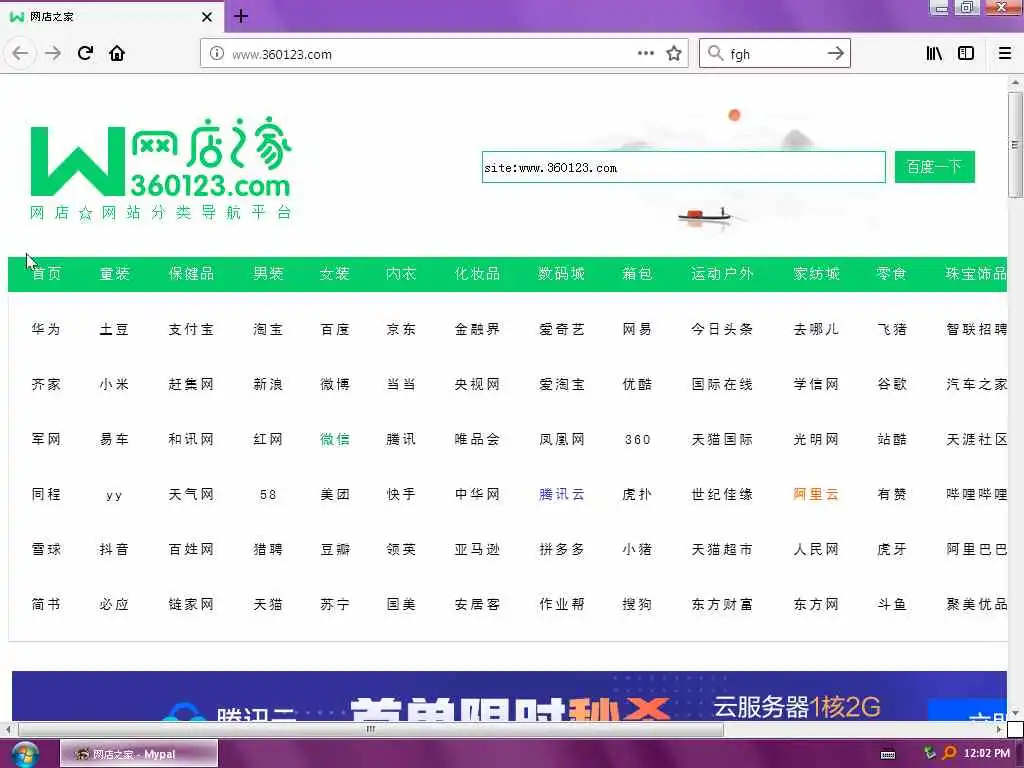Viewport: 1024px width, 768px height.
Task: Visit the 淘宝 link
Action: click(x=268, y=329)
